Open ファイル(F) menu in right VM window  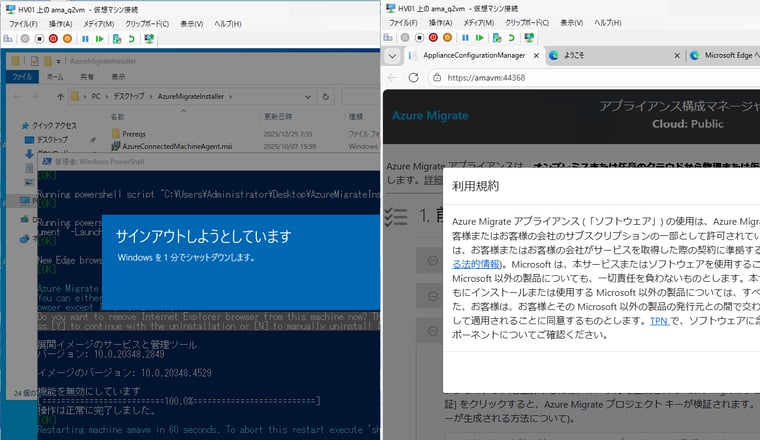pyautogui.click(x=403, y=23)
